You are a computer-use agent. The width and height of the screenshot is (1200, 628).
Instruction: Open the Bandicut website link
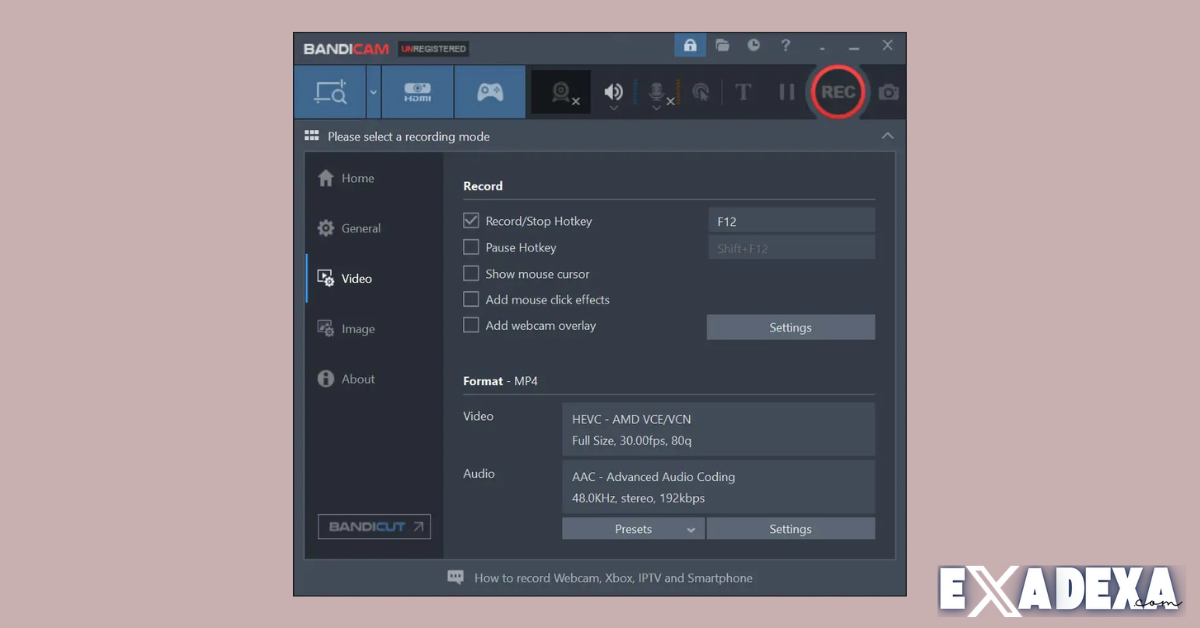pos(374,526)
